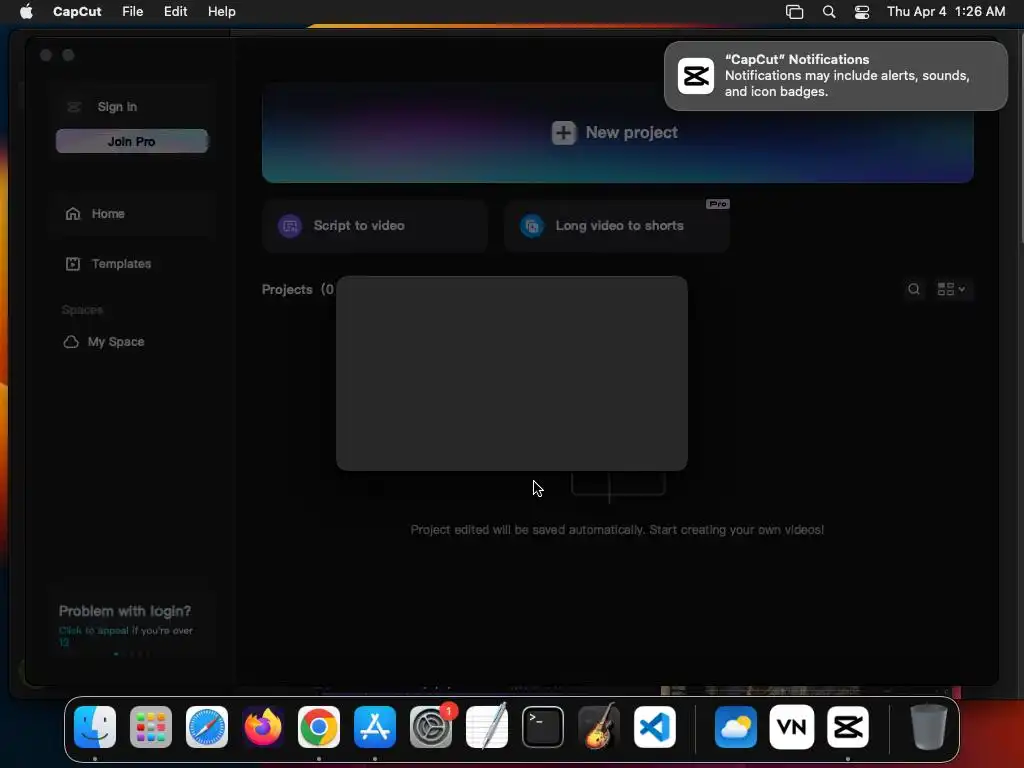Open Long video to shorts tool
This screenshot has height=768, width=1024.
click(x=616, y=226)
